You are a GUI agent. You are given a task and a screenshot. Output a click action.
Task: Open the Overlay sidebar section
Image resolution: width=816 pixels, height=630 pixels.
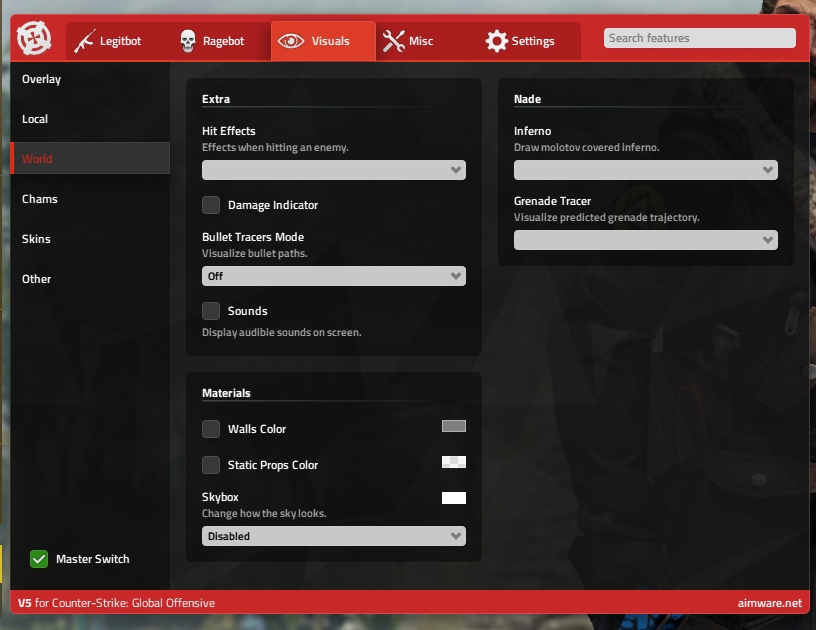pyautogui.click(x=41, y=79)
